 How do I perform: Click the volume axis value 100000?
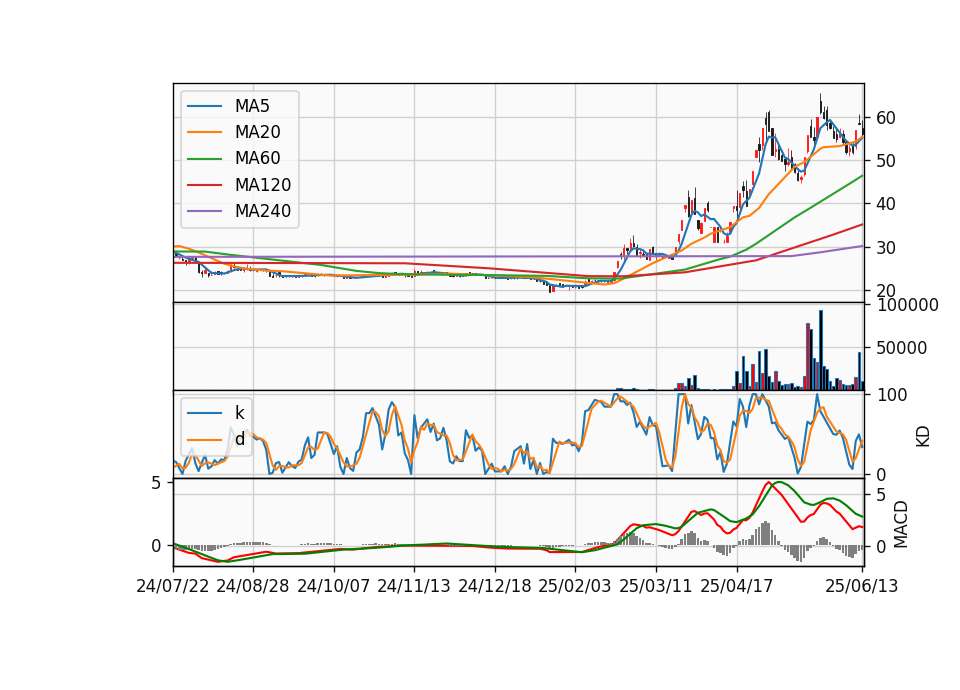tap(907, 305)
